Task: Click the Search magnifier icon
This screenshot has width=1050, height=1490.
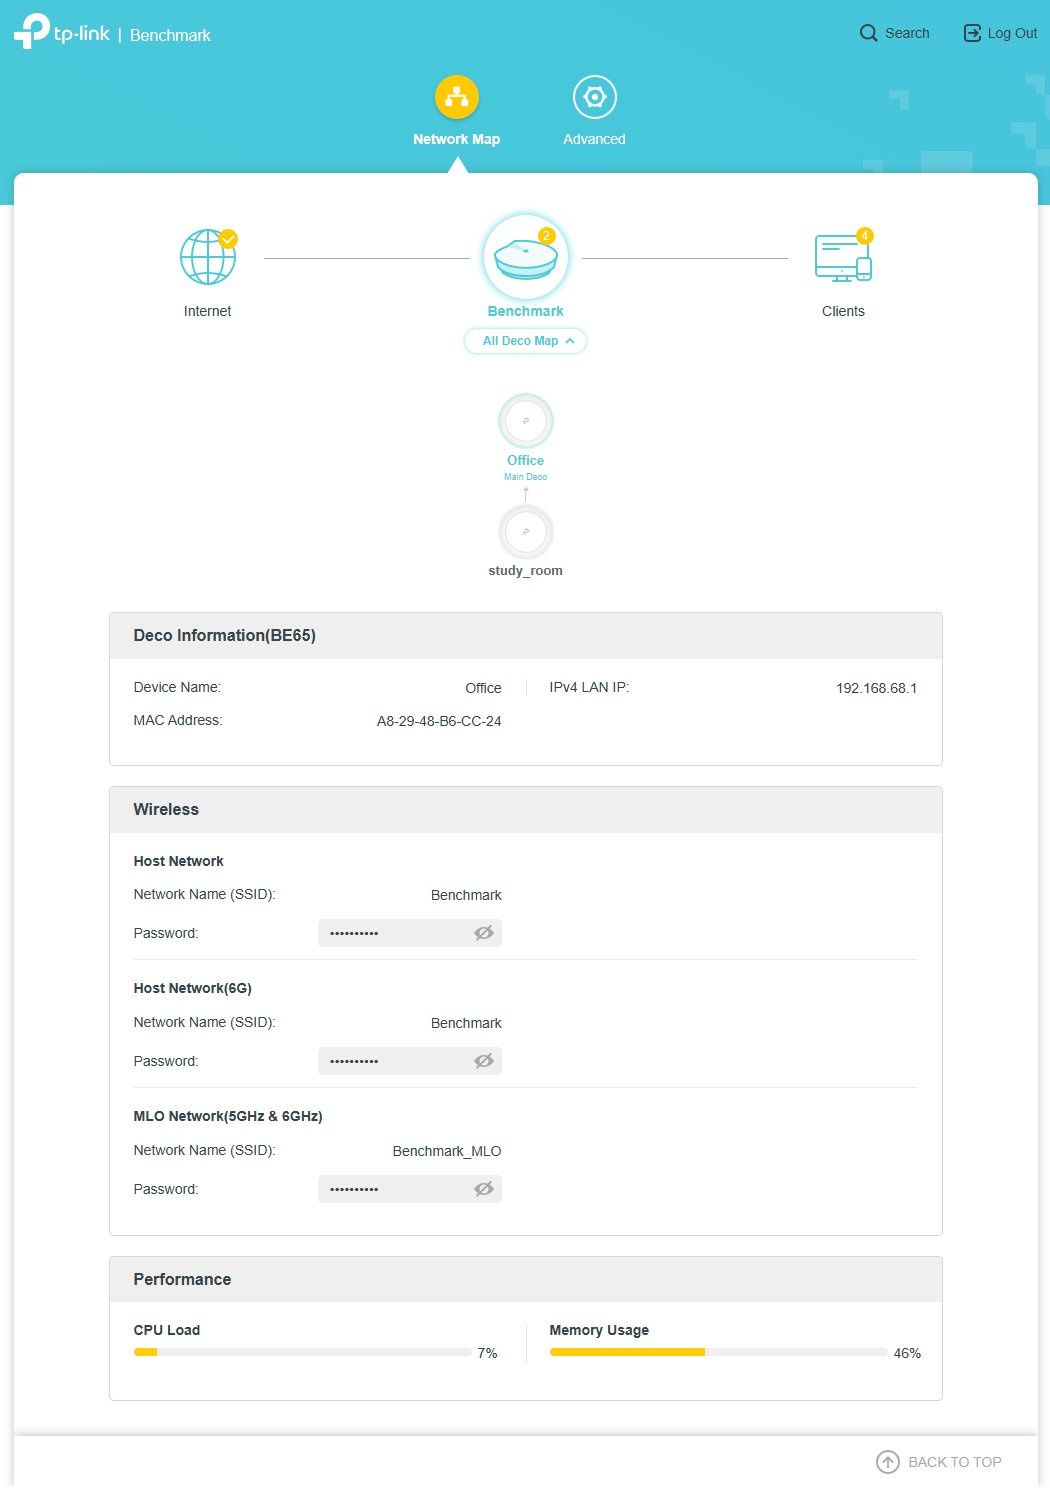Action: [x=868, y=33]
